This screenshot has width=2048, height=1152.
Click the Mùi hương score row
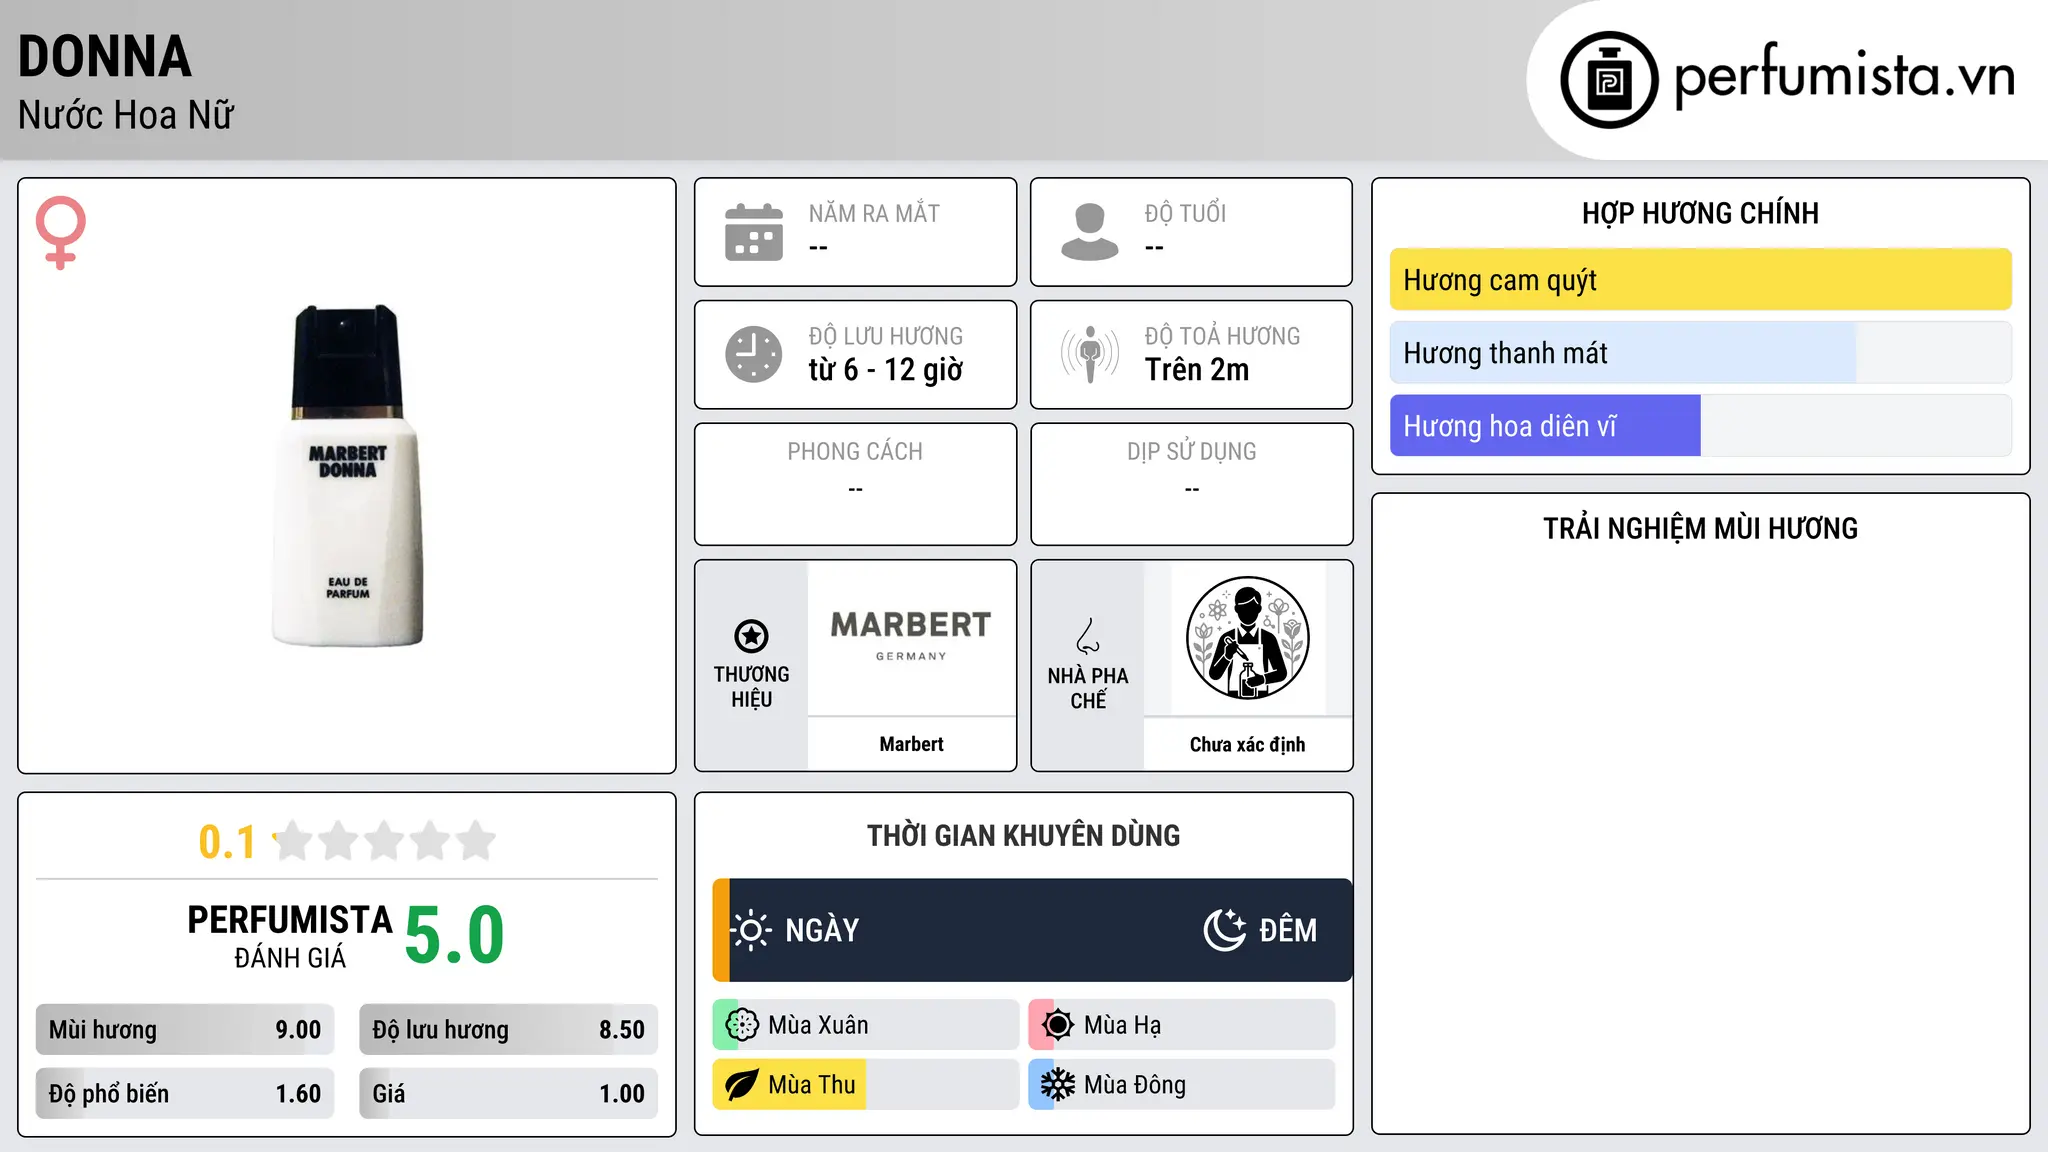[x=185, y=1030]
